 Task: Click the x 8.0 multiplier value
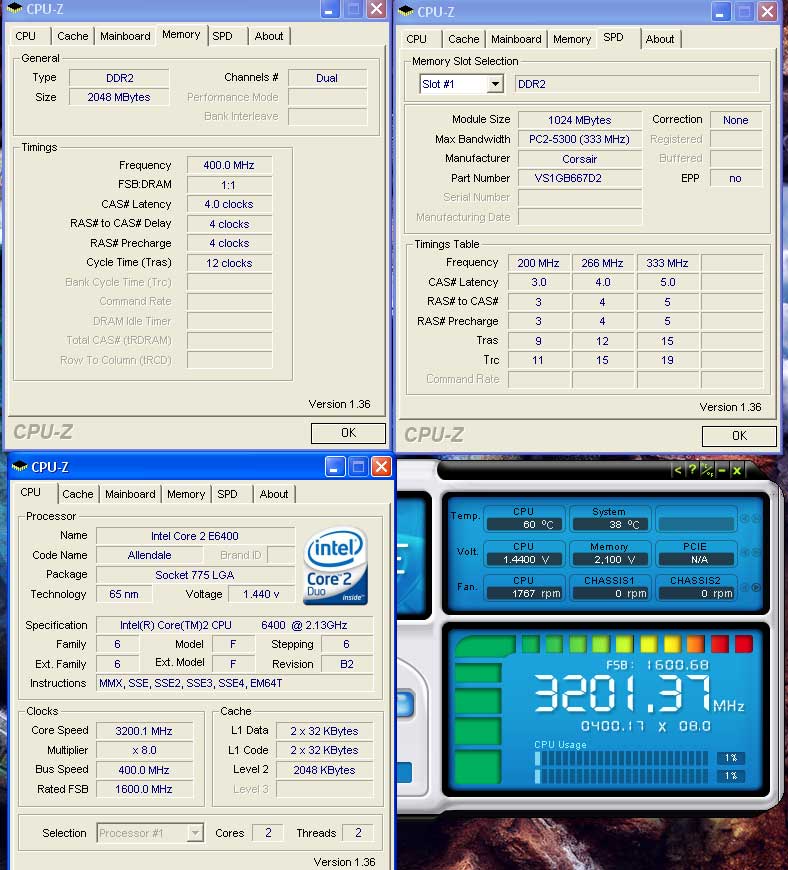pos(144,750)
